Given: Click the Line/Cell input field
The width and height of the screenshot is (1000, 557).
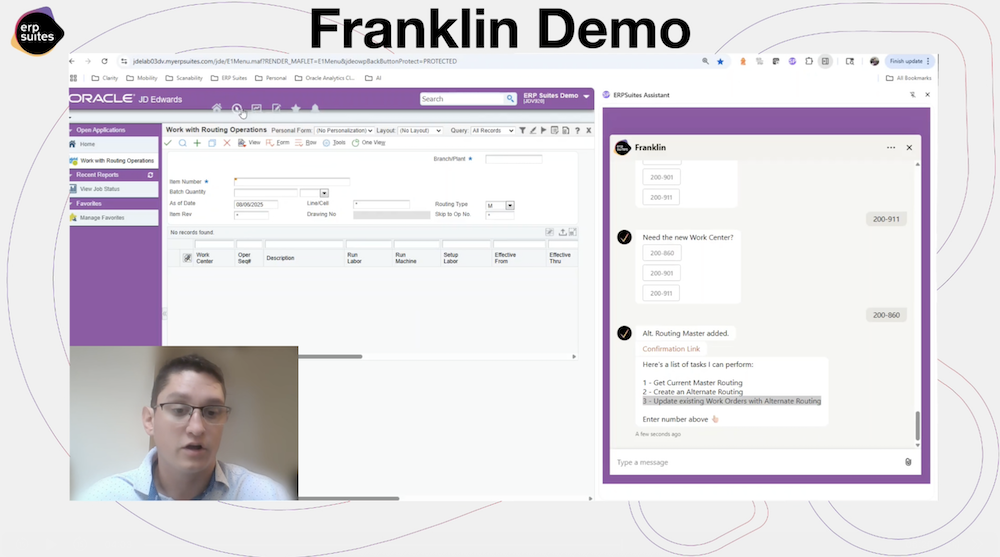Looking at the screenshot, I should tap(381, 204).
